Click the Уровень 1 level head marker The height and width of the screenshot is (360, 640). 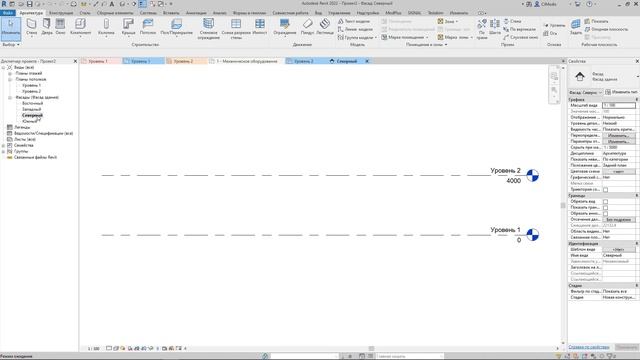coord(532,235)
